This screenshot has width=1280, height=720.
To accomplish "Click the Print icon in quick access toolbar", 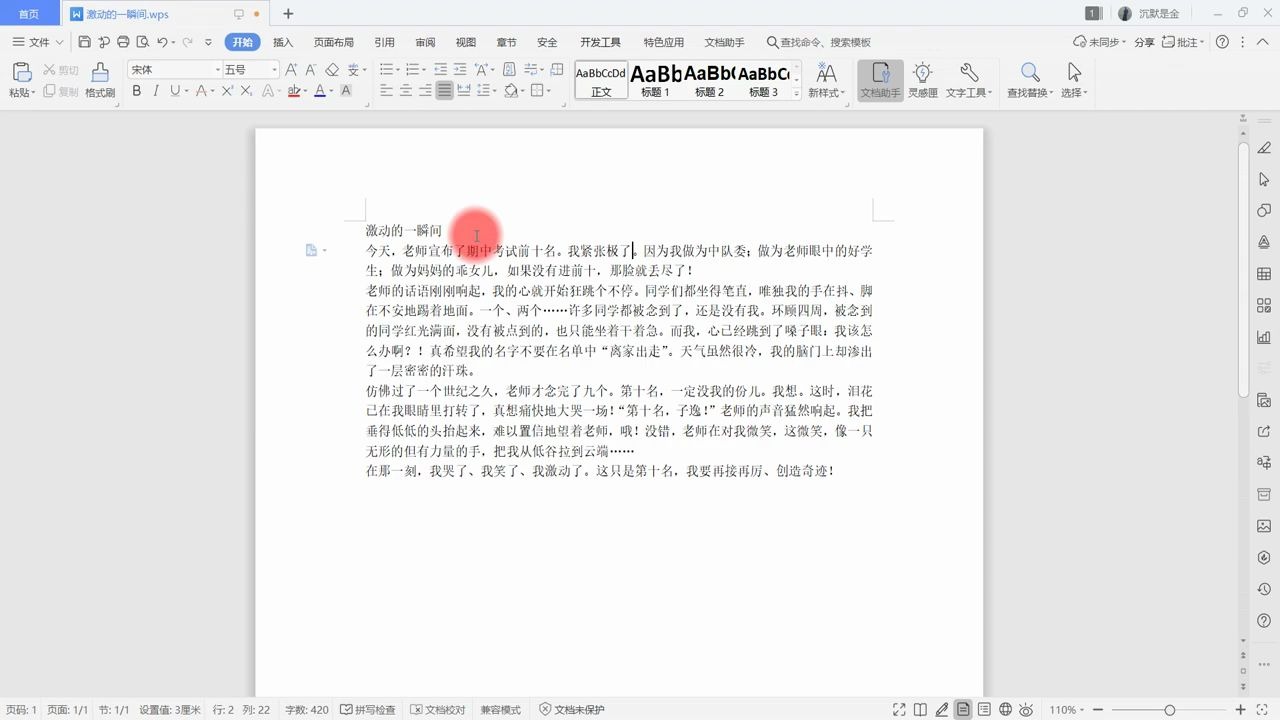I will click(x=123, y=42).
